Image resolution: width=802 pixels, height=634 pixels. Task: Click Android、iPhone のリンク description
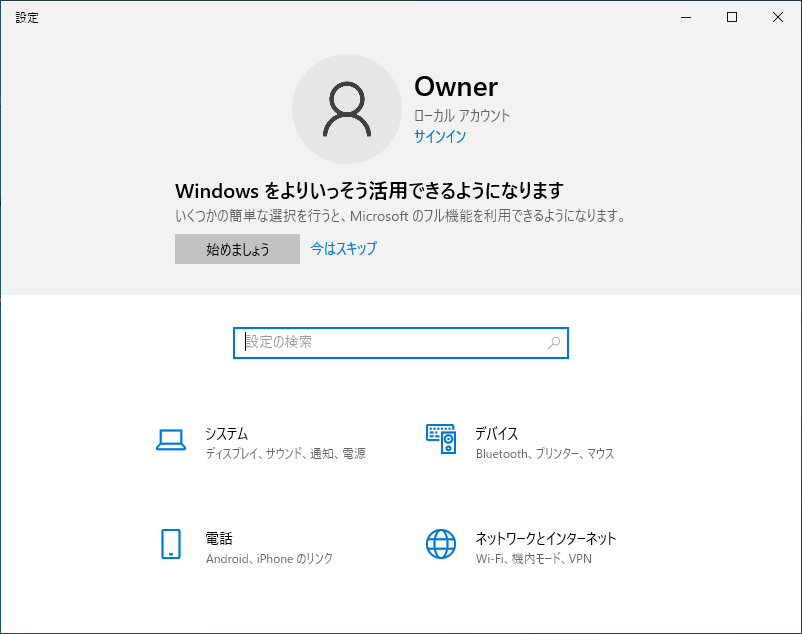pos(269,558)
